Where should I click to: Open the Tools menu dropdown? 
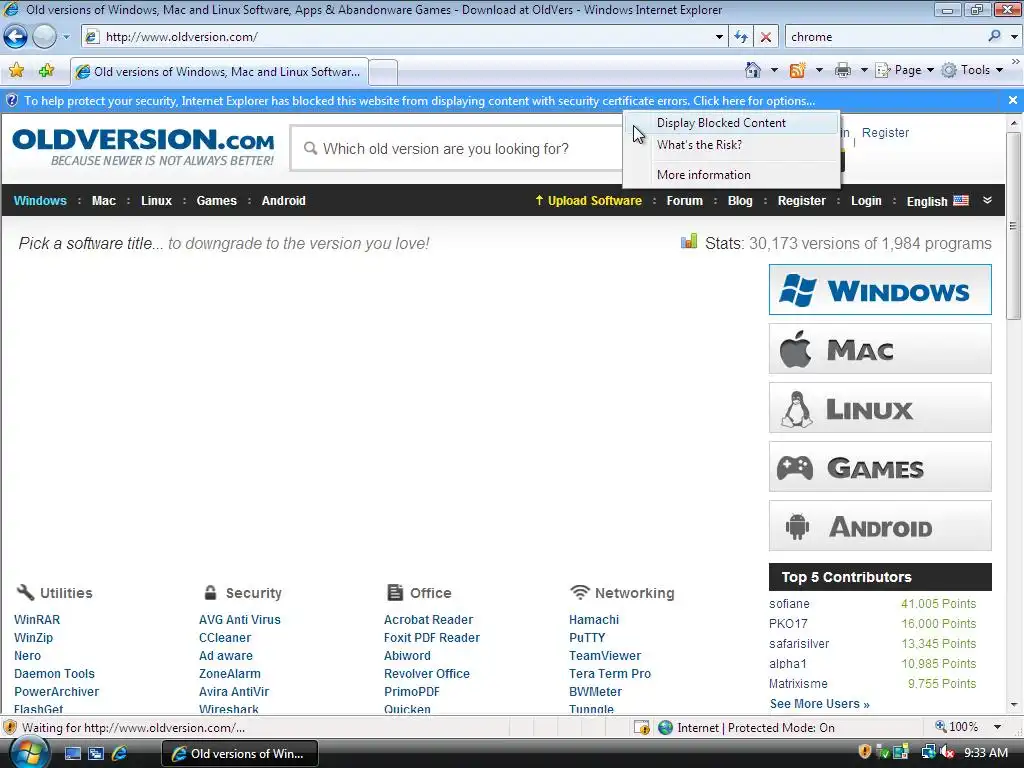point(972,70)
